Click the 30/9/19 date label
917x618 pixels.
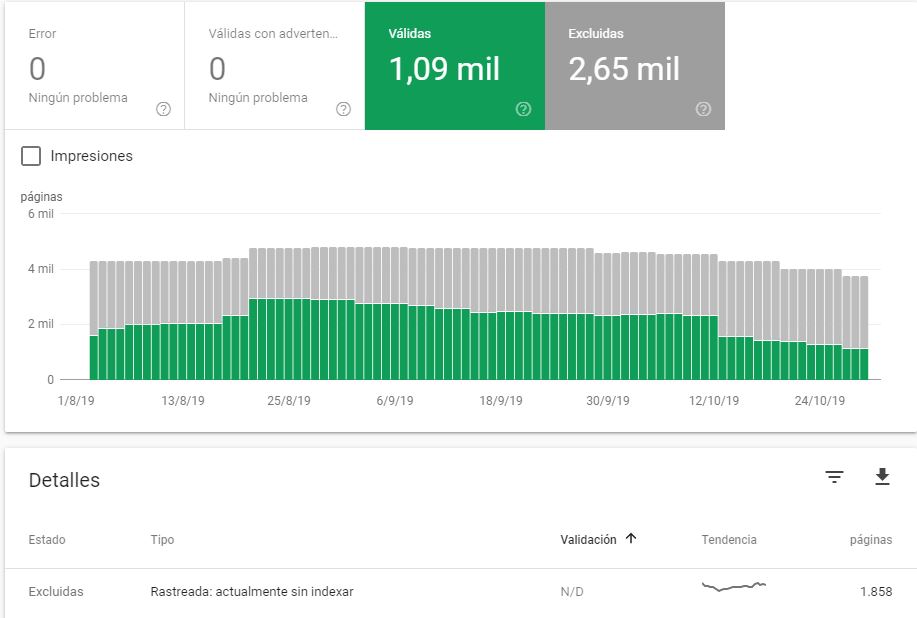608,401
